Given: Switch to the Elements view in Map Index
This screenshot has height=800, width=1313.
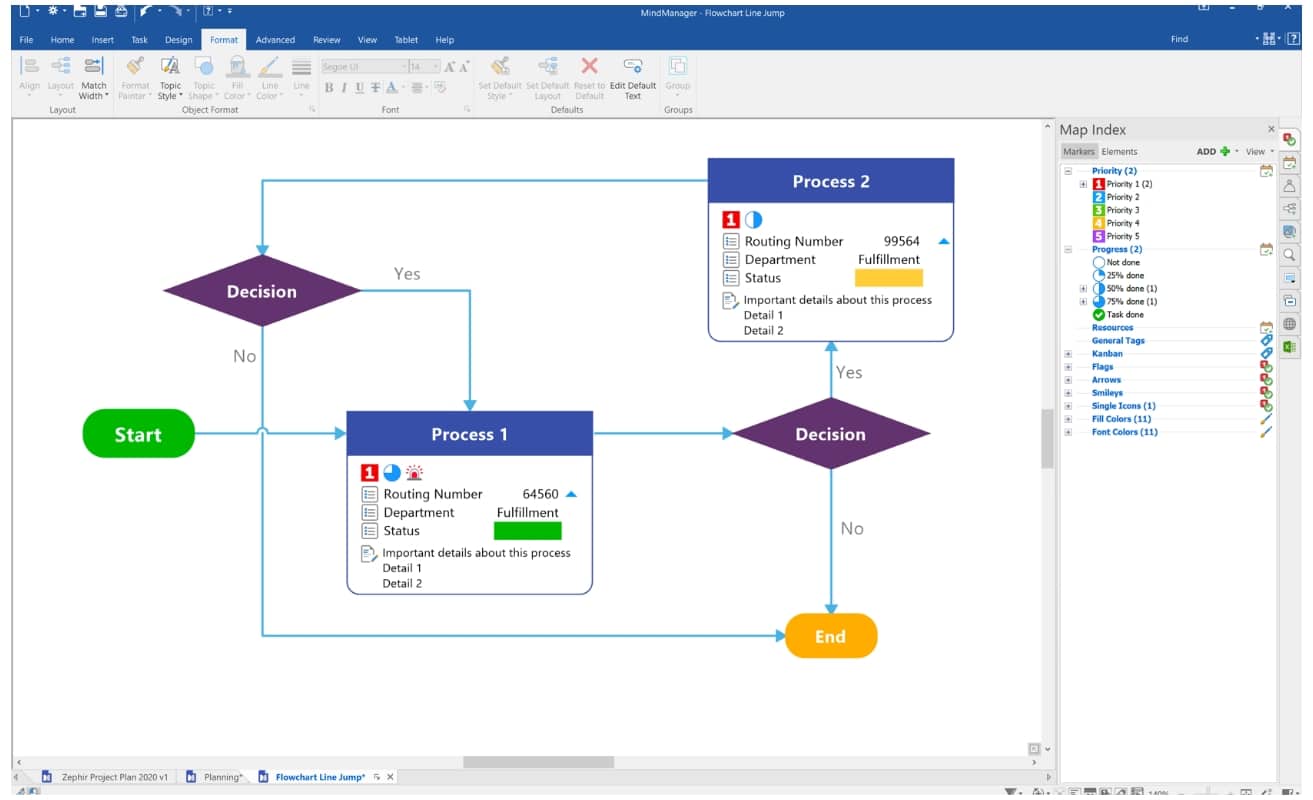Looking at the screenshot, I should coord(1119,152).
